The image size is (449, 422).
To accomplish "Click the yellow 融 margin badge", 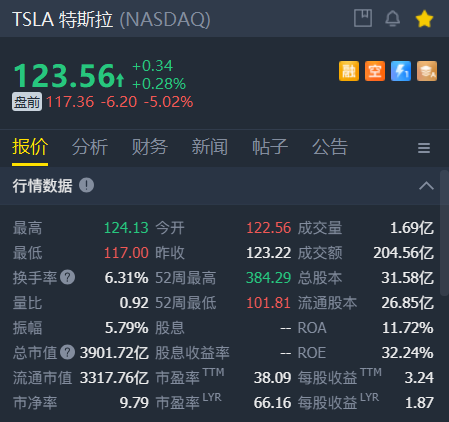I will click(349, 71).
